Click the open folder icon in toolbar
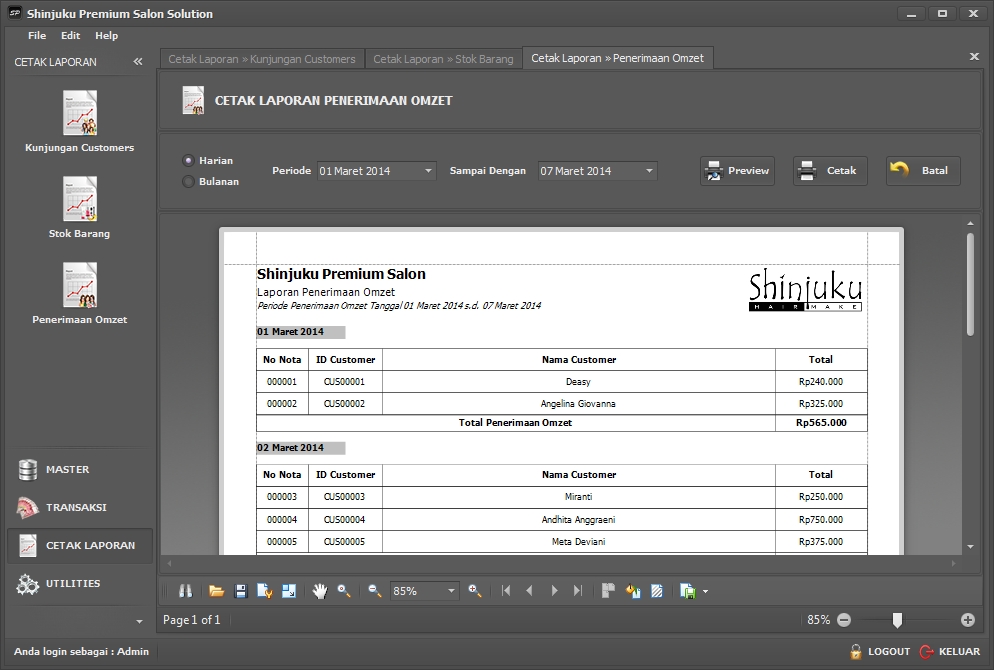The width and height of the screenshot is (994, 670). click(216, 591)
